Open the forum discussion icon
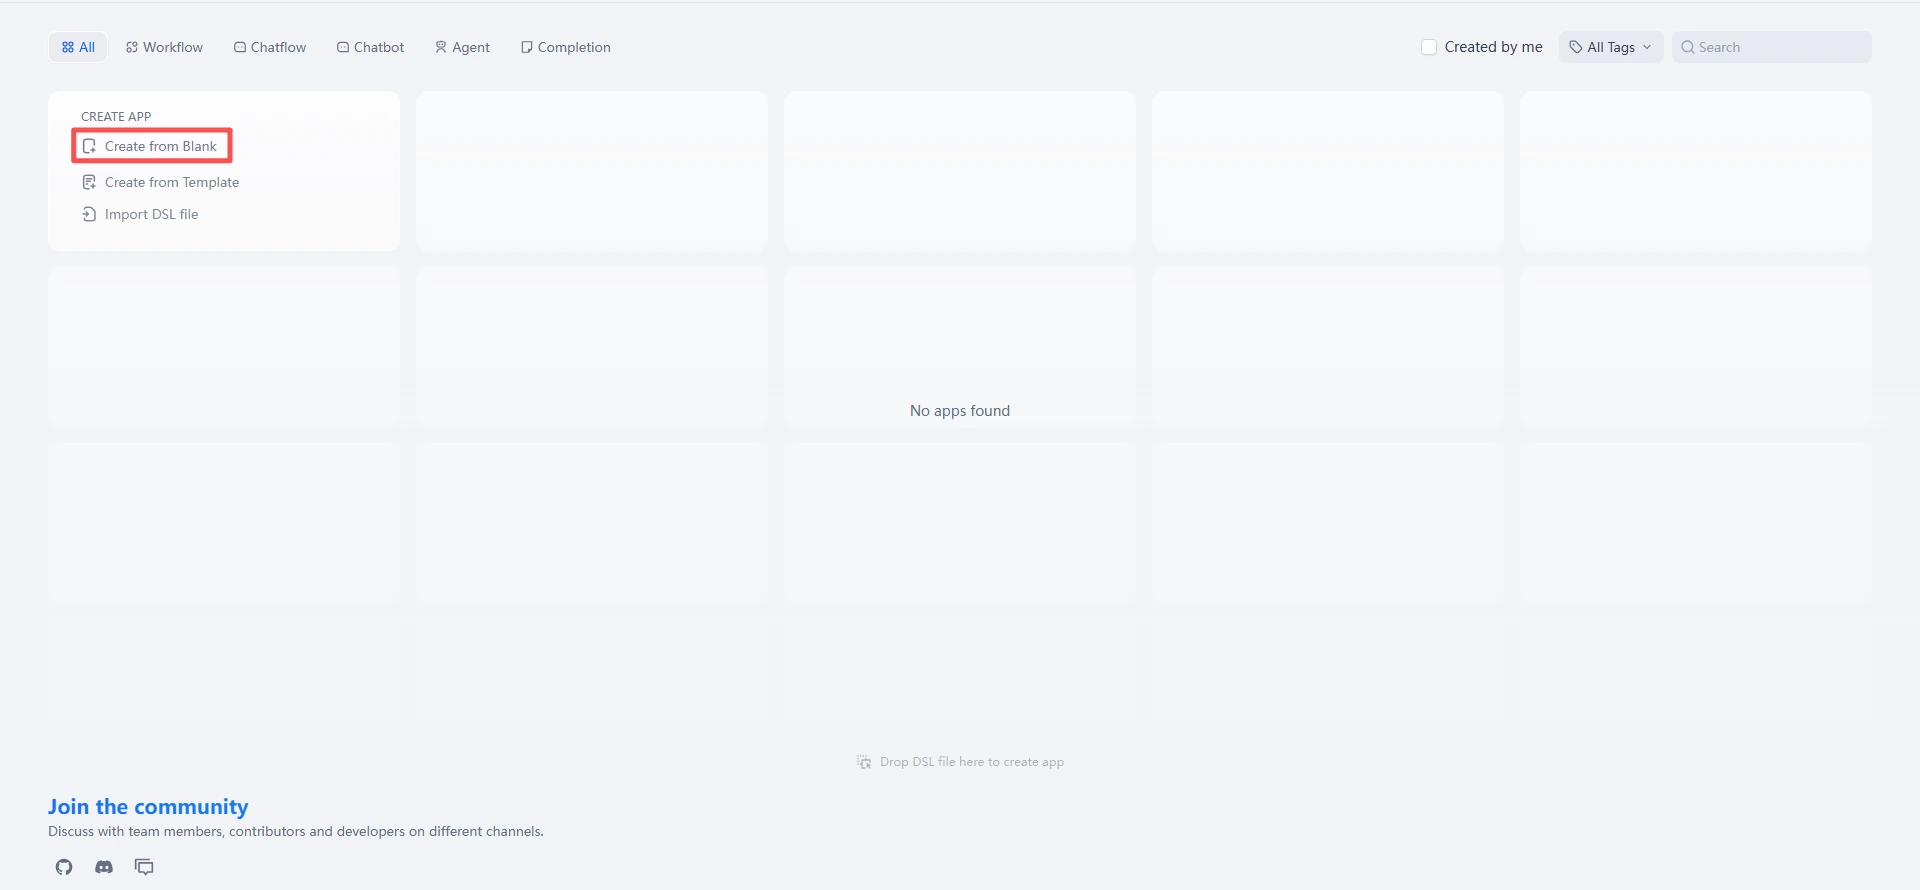This screenshot has width=1920, height=890. point(144,867)
